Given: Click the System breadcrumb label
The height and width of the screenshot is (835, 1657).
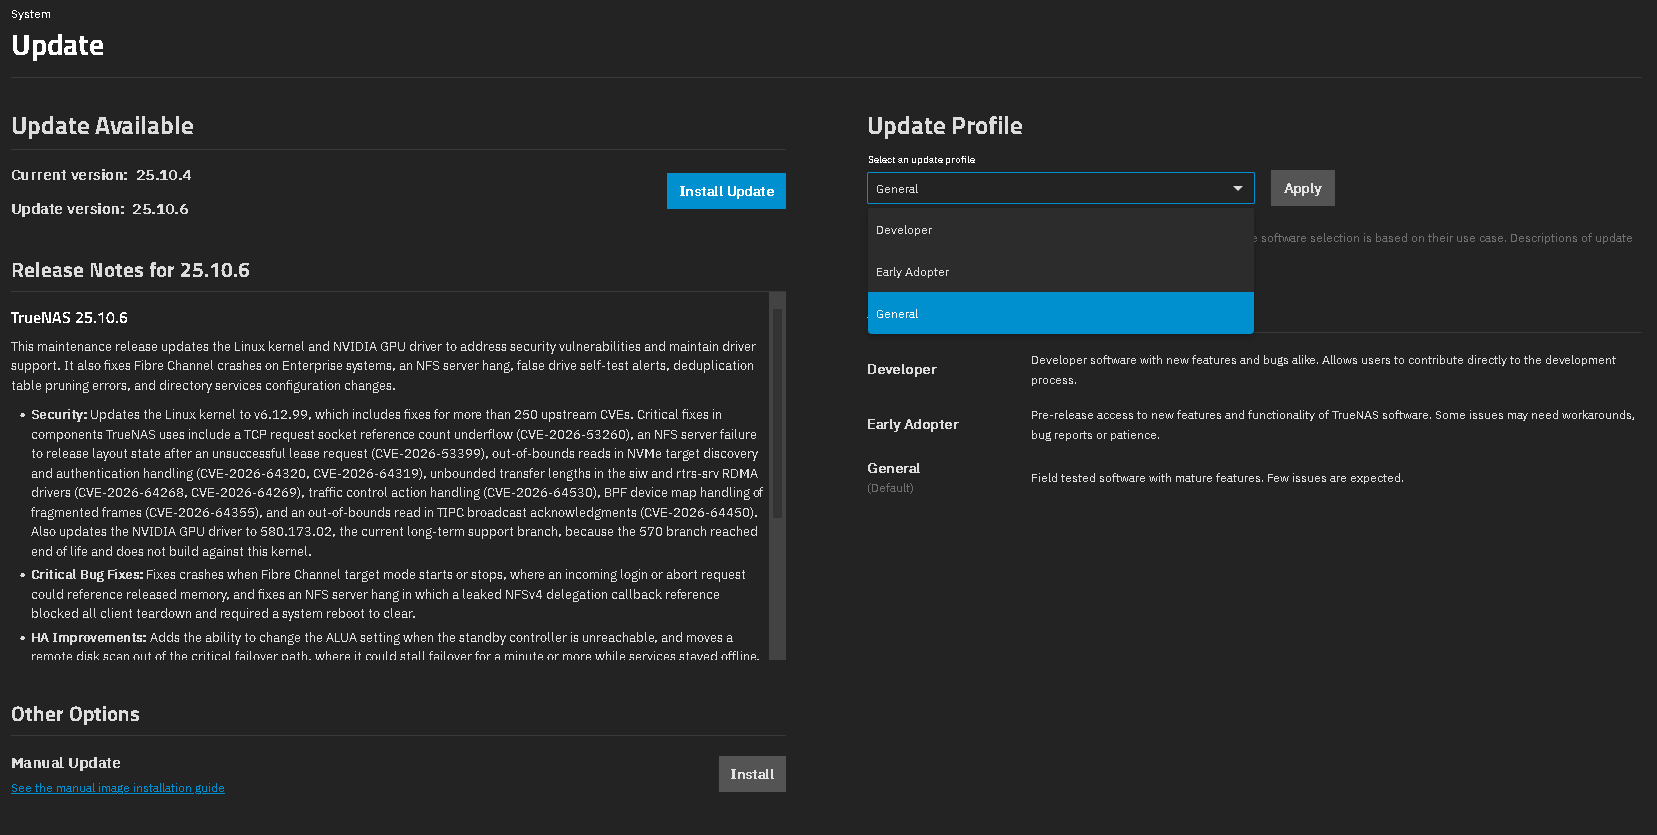Looking at the screenshot, I should [31, 14].
